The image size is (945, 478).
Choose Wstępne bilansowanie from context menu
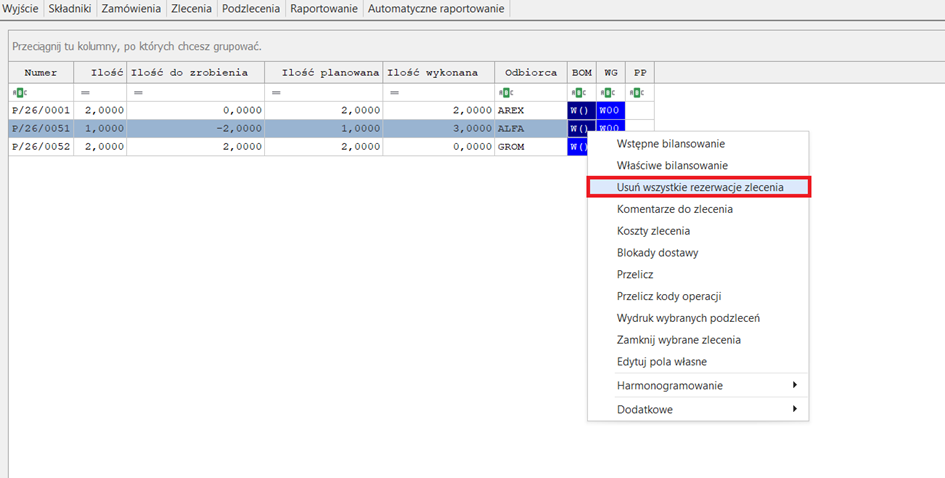click(x=670, y=144)
